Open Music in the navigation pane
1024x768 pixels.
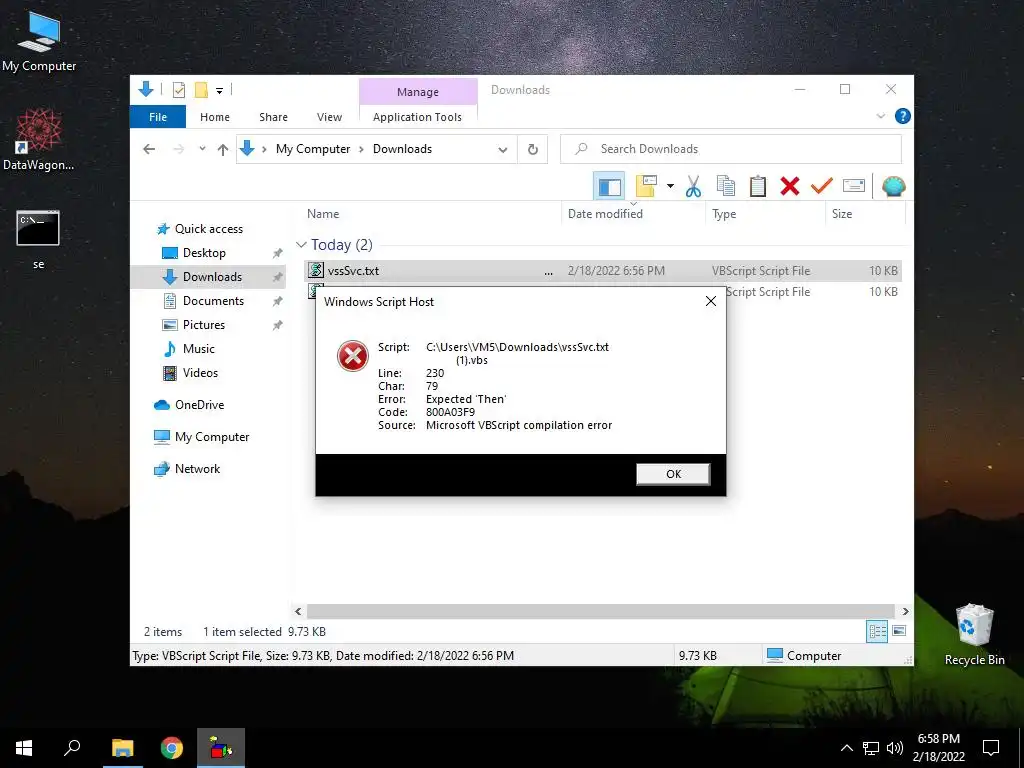tap(199, 349)
